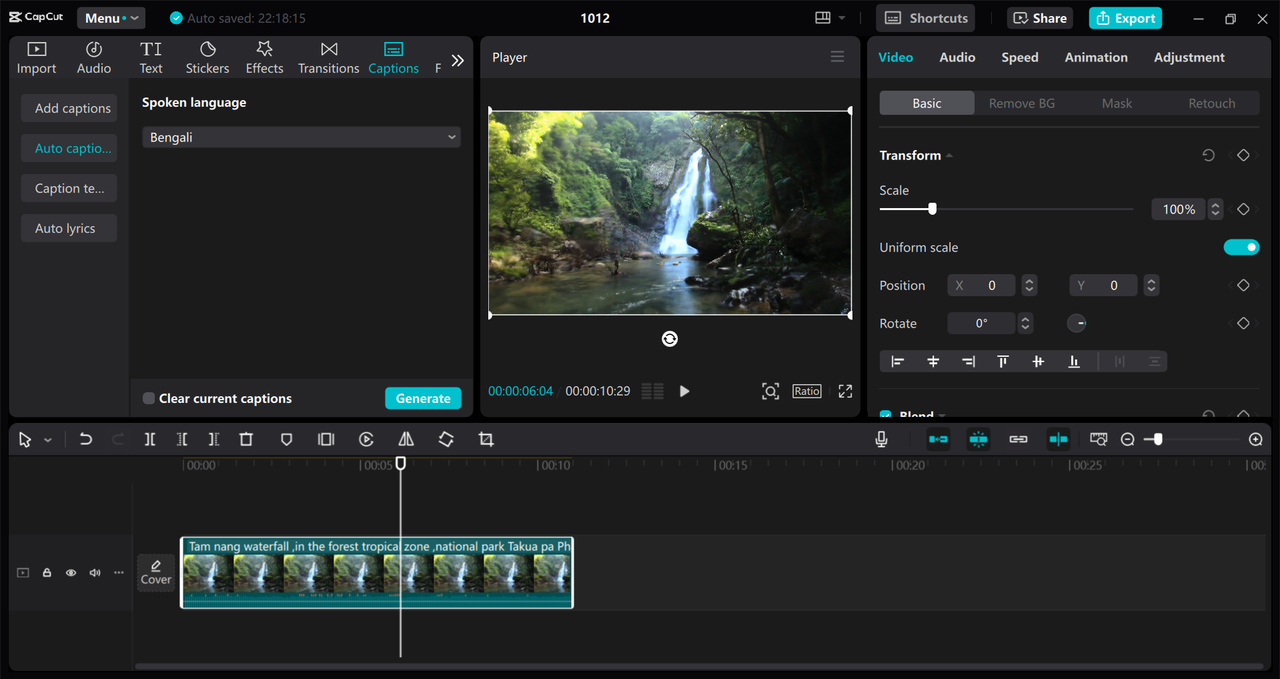Play the video preview

(685, 391)
